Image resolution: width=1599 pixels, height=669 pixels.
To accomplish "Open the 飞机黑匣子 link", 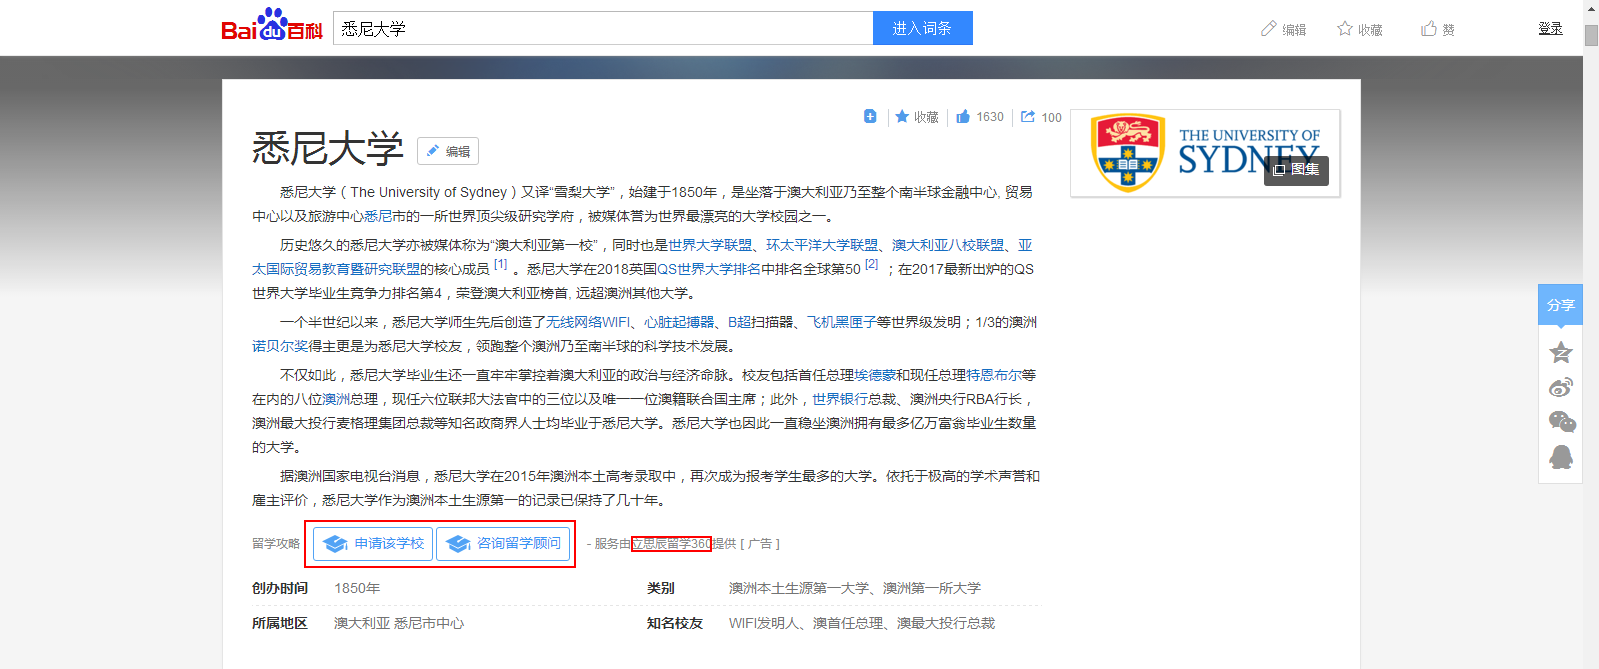I will pyautogui.click(x=841, y=322).
